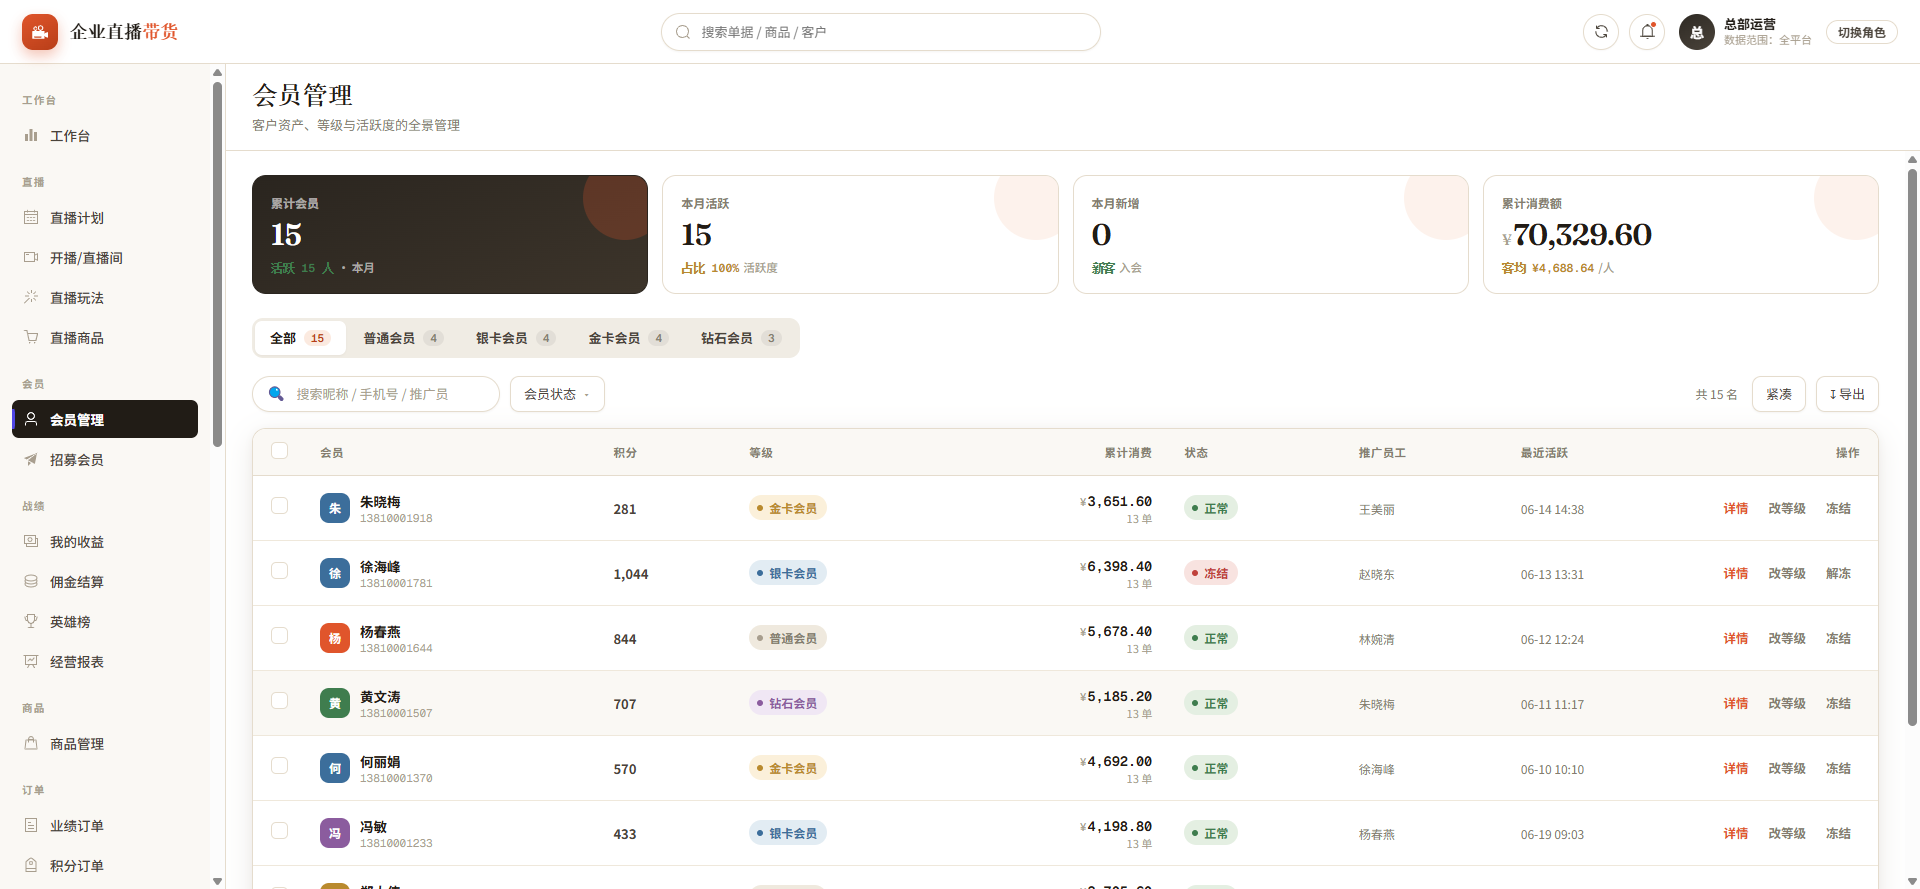
Task: Click the sidebar scroll-up arrow
Action: coord(217,72)
